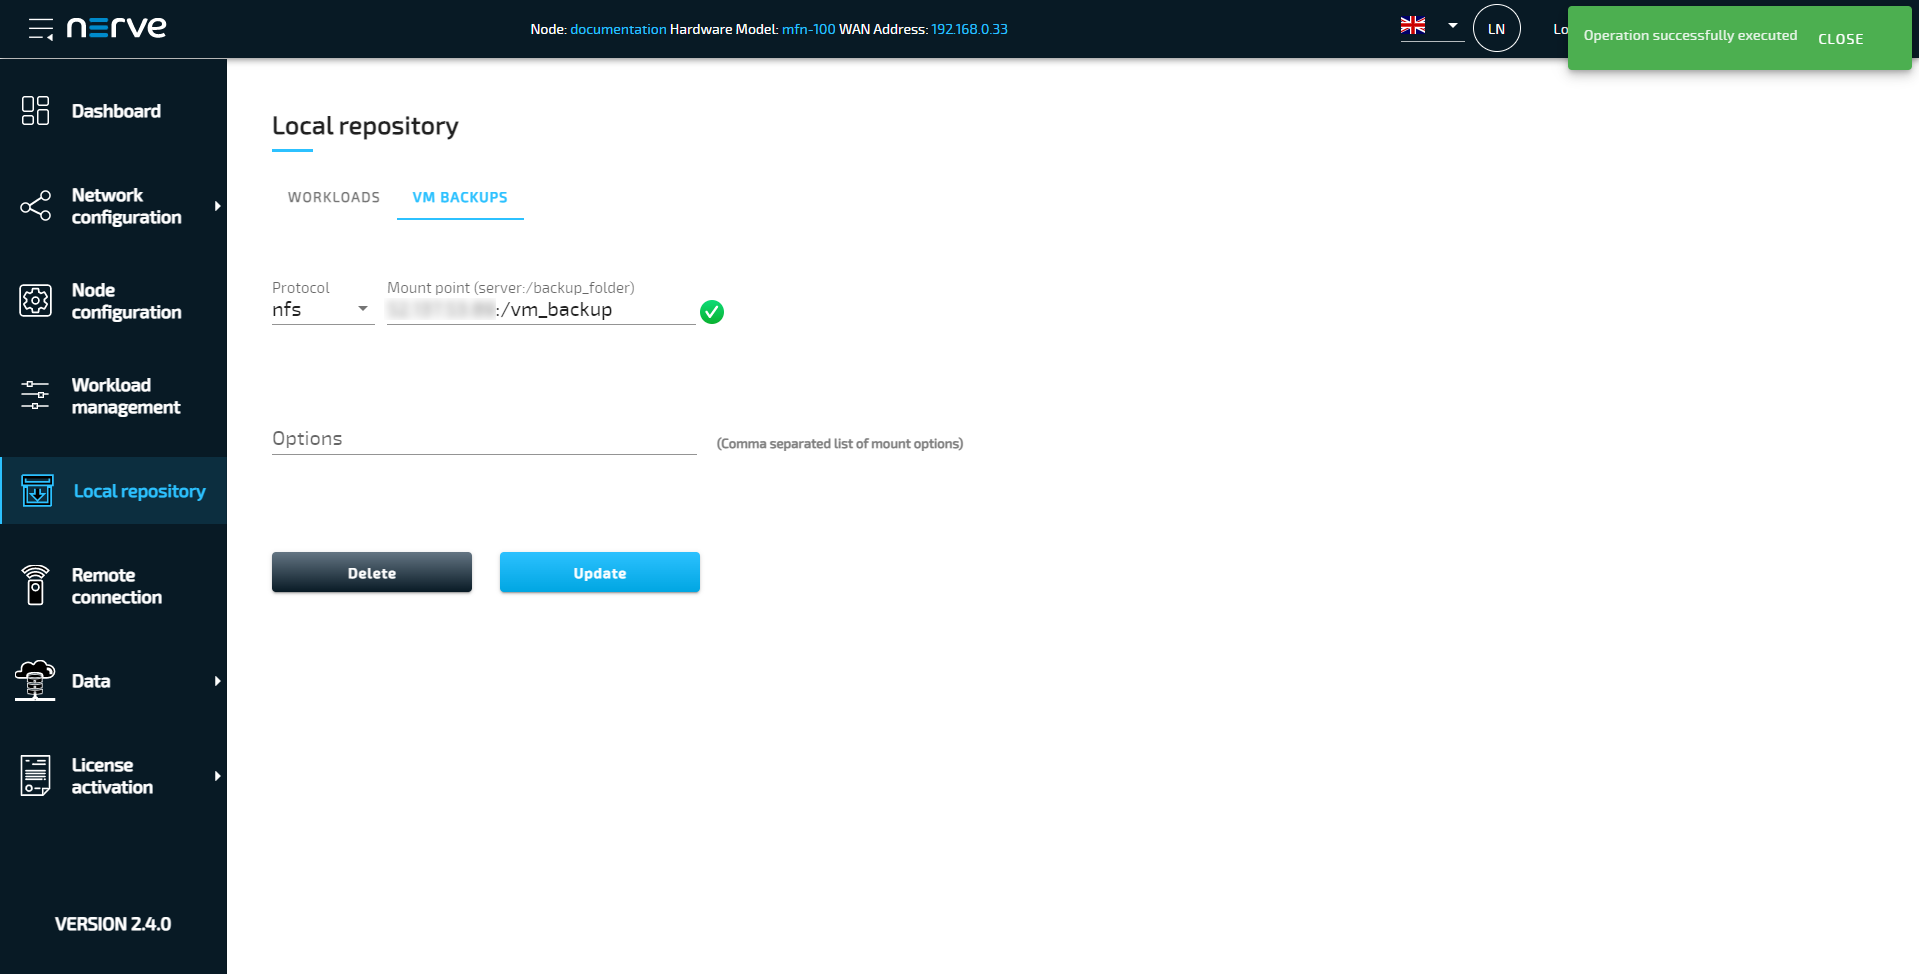Click the Delete button

371,572
